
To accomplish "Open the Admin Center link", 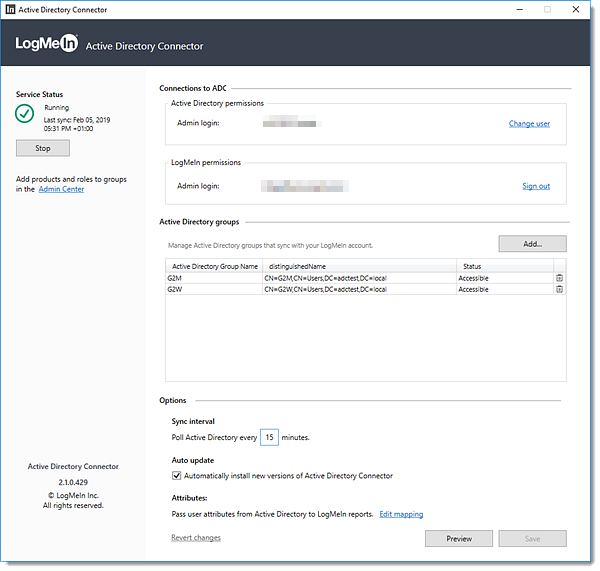I will tap(61, 189).
